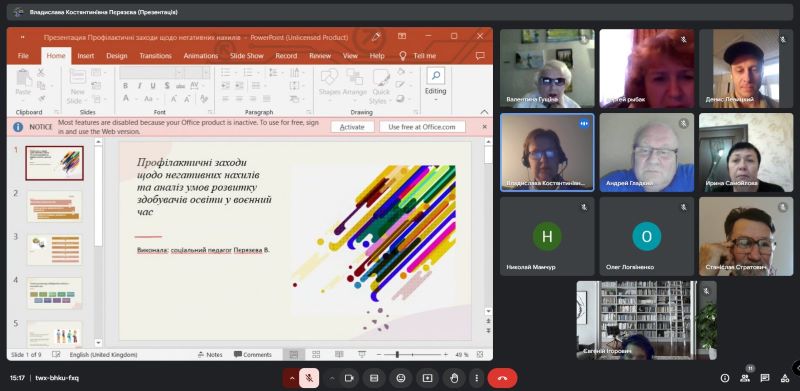Screen dimensions: 800x391
Task: Open the emoji reactions button
Action: pyautogui.click(x=401, y=378)
